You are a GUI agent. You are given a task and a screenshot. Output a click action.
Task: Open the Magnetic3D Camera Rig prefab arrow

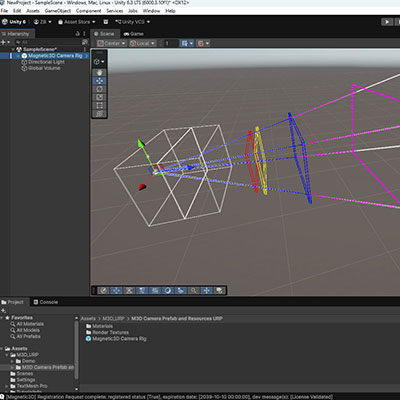pos(87,56)
